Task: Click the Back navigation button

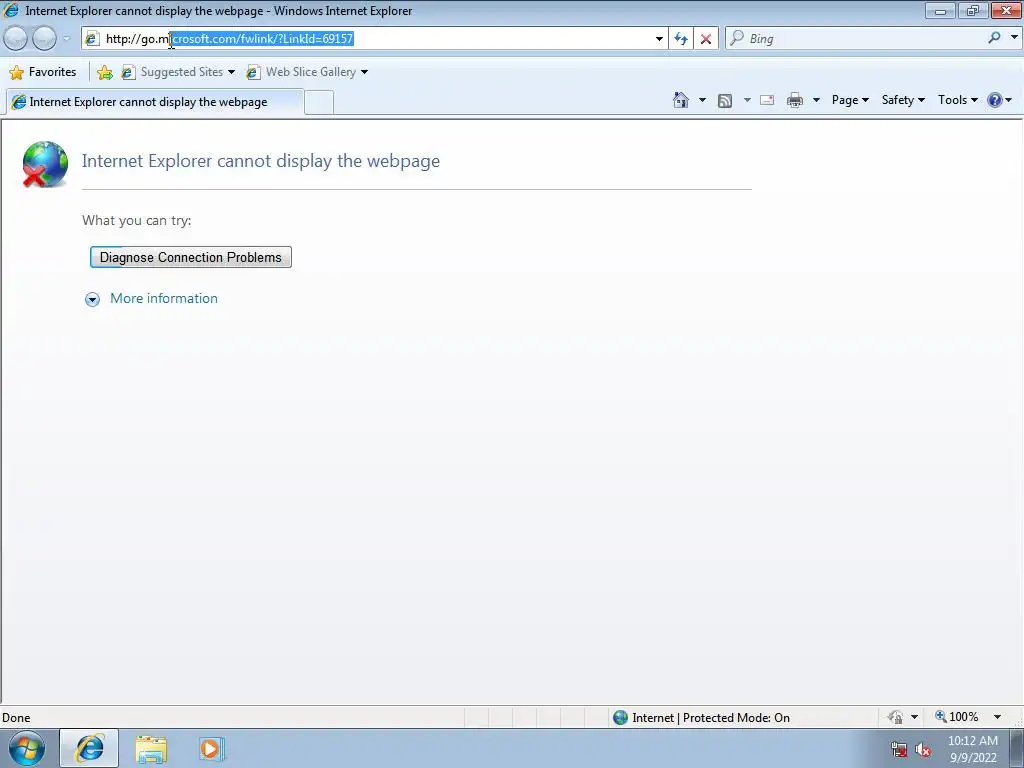Action: tap(16, 39)
